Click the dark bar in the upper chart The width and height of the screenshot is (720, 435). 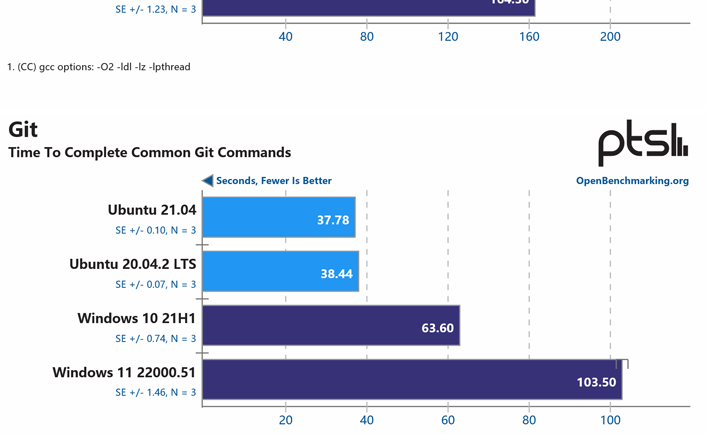(x=369, y=8)
